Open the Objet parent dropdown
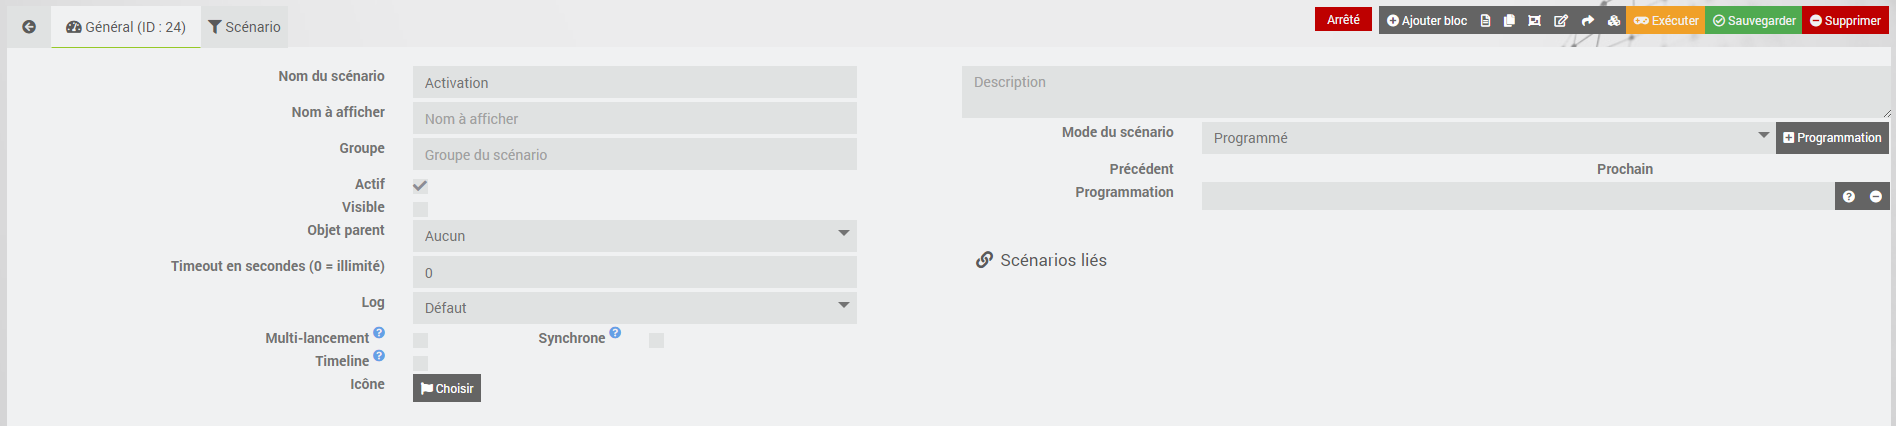Image resolution: width=1896 pixels, height=426 pixels. point(634,236)
